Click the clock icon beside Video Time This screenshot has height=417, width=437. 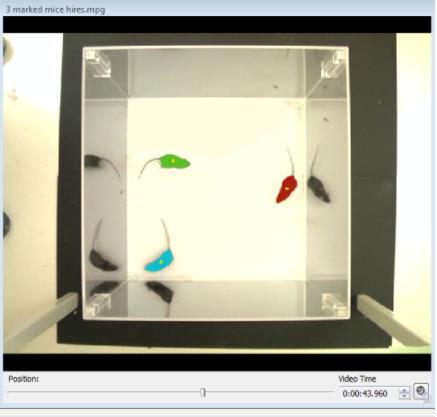421,391
